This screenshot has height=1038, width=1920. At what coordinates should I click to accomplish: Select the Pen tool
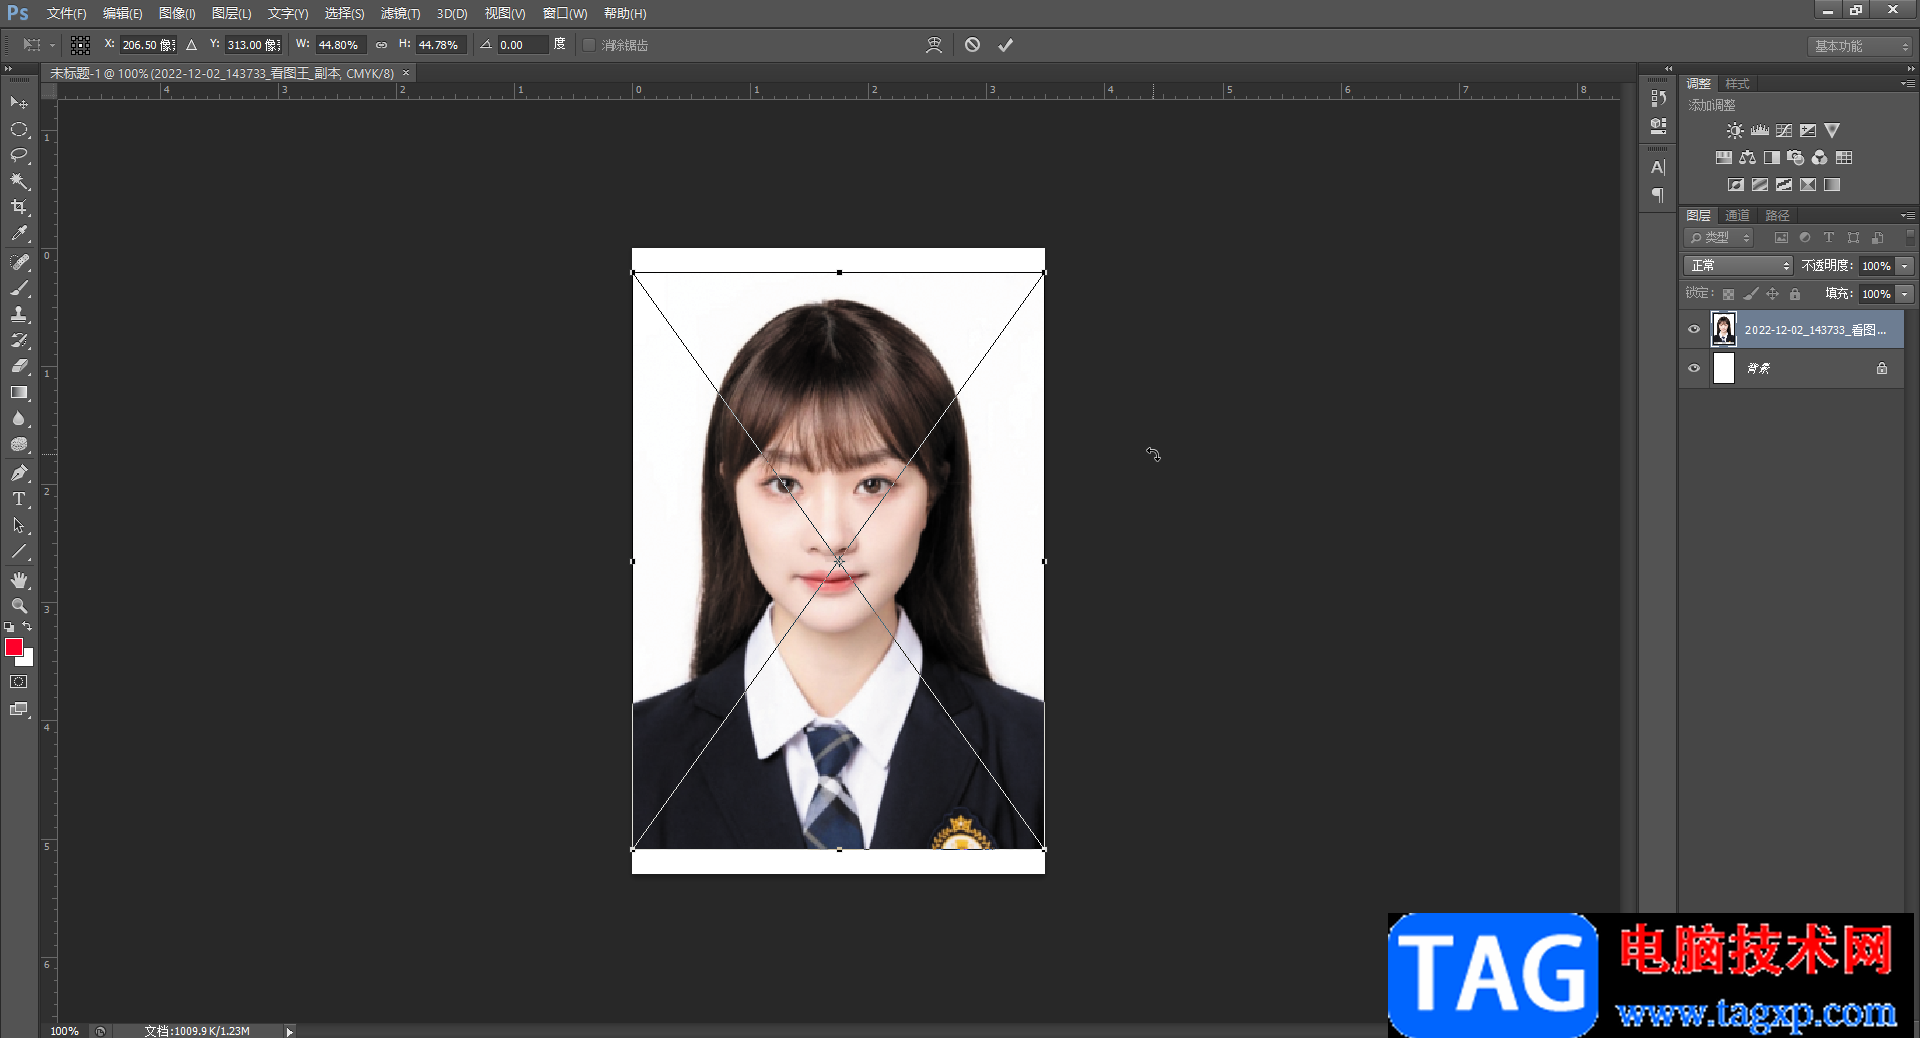pos(19,473)
